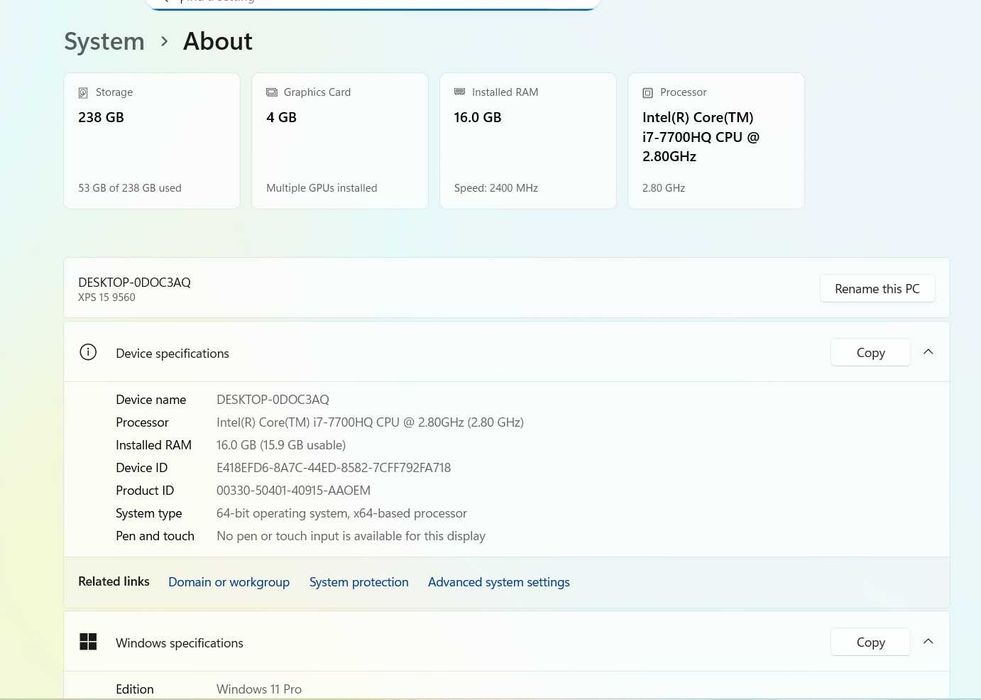Click the Processor value in device specifications

tap(370, 422)
